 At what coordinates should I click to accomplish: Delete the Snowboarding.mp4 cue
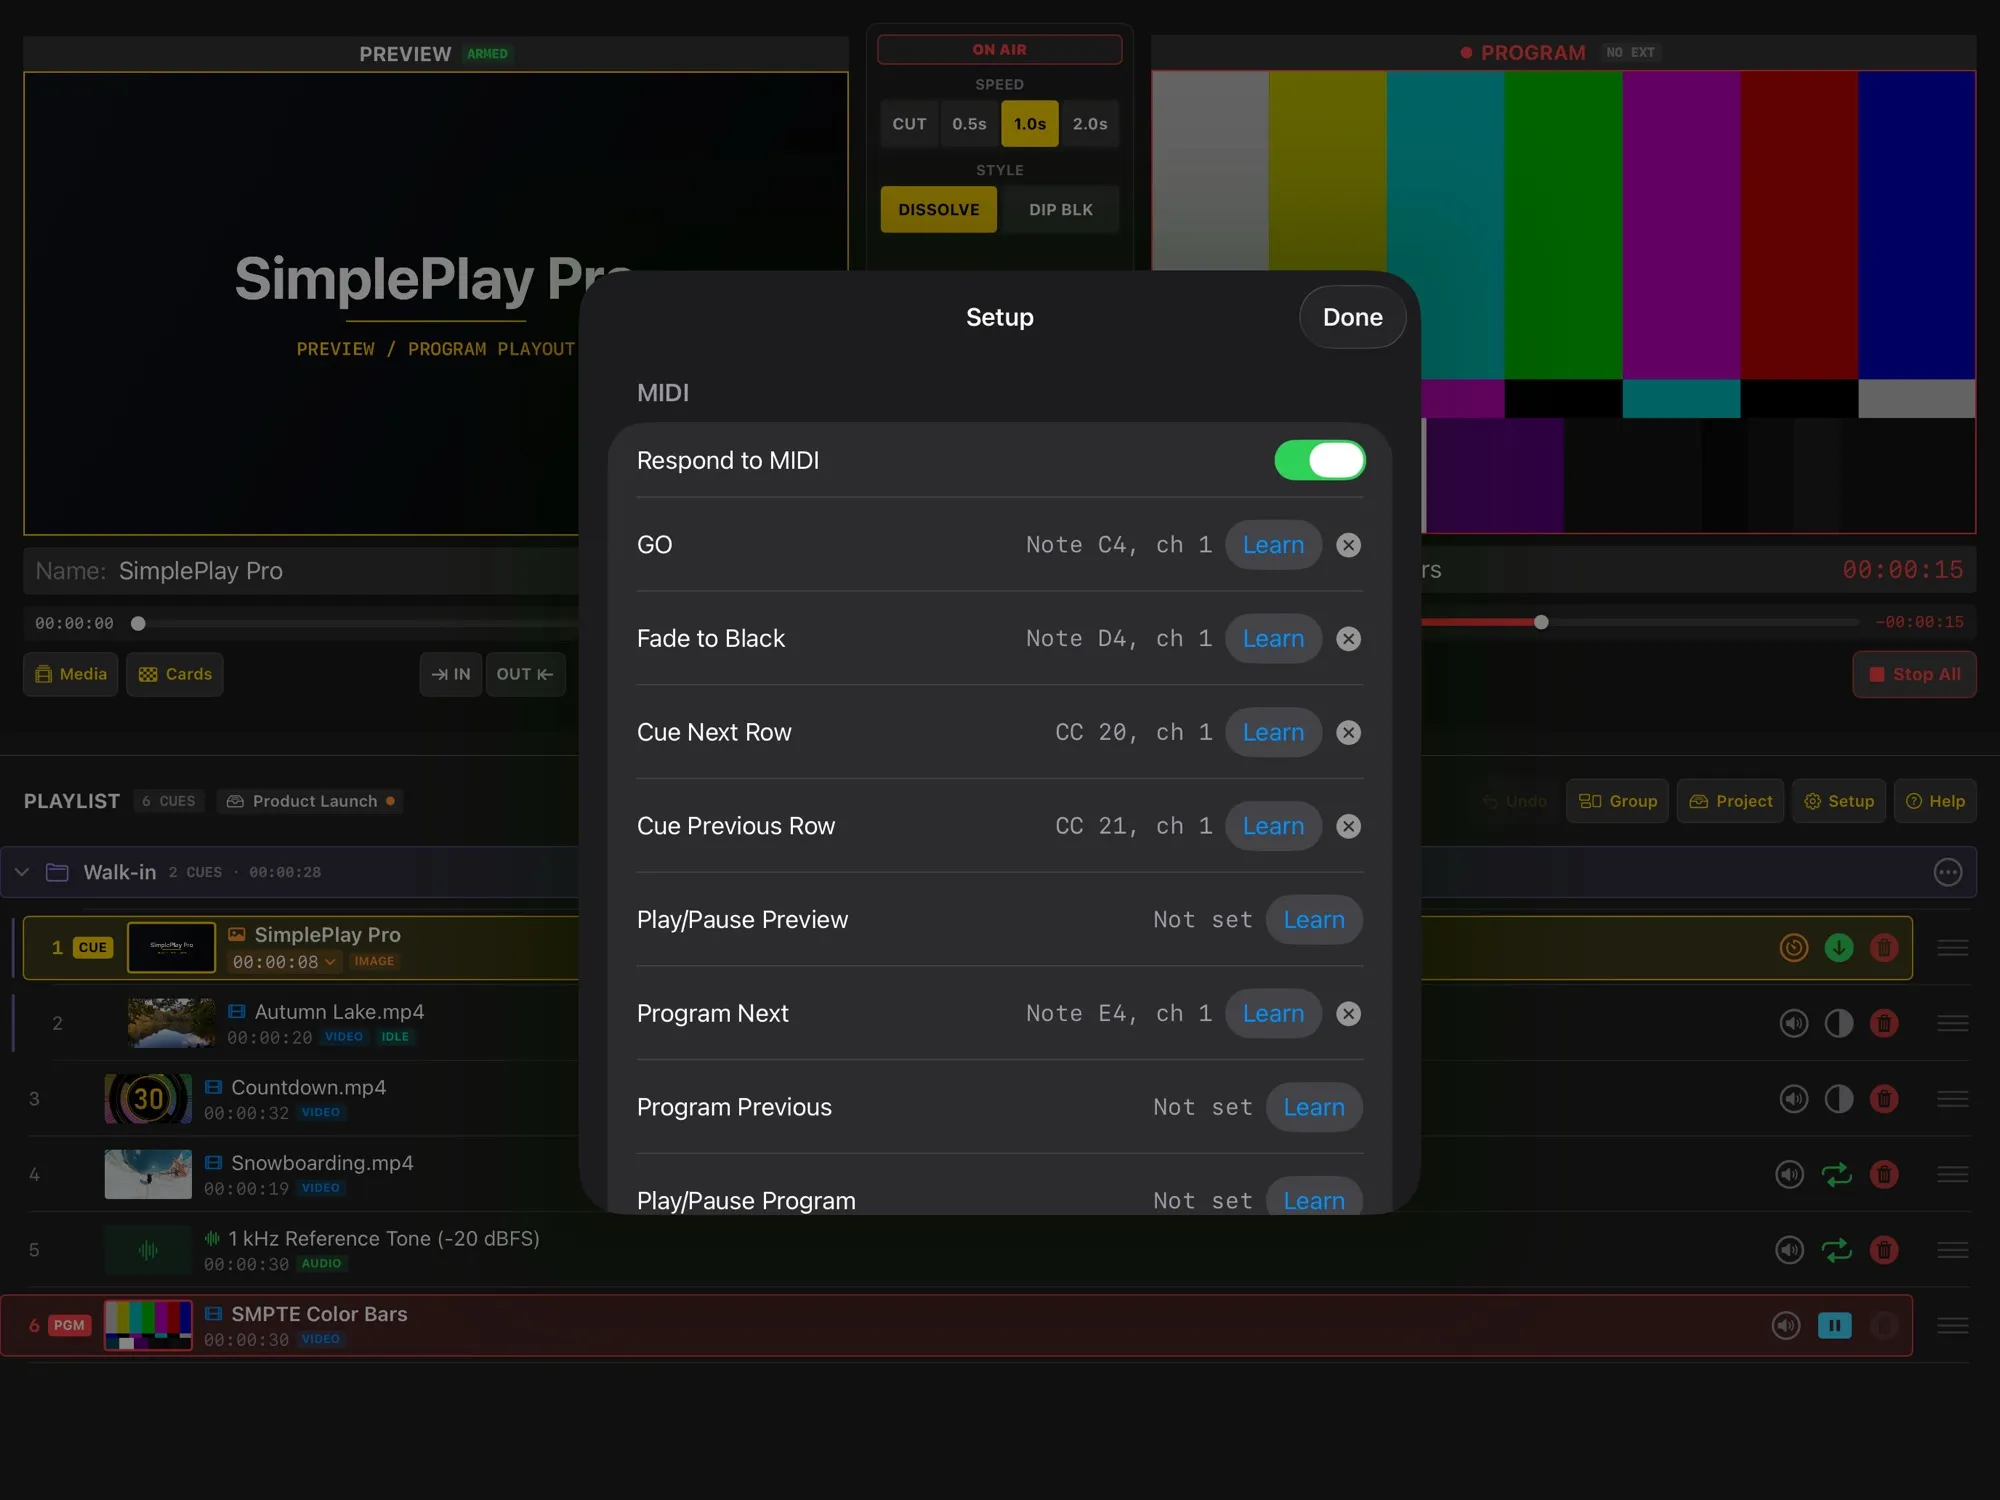[x=1884, y=1174]
